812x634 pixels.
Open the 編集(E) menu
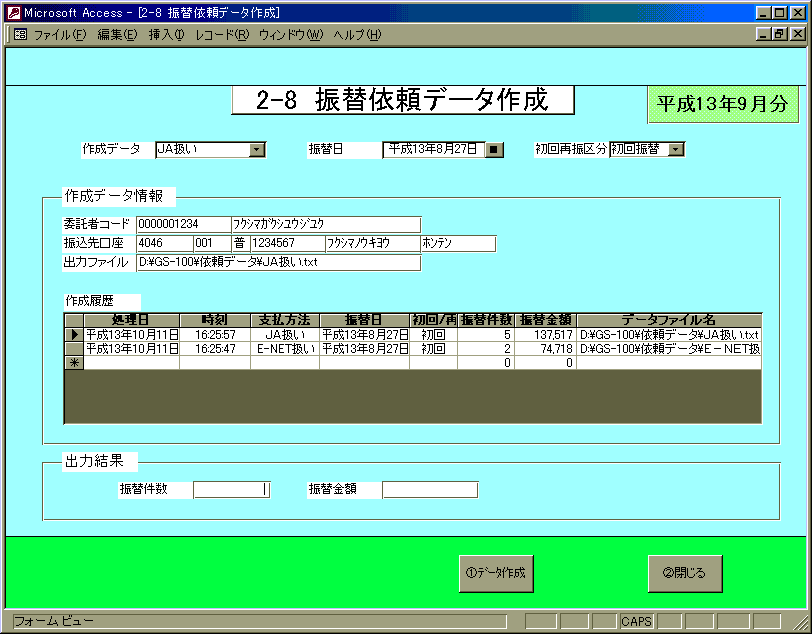point(117,35)
